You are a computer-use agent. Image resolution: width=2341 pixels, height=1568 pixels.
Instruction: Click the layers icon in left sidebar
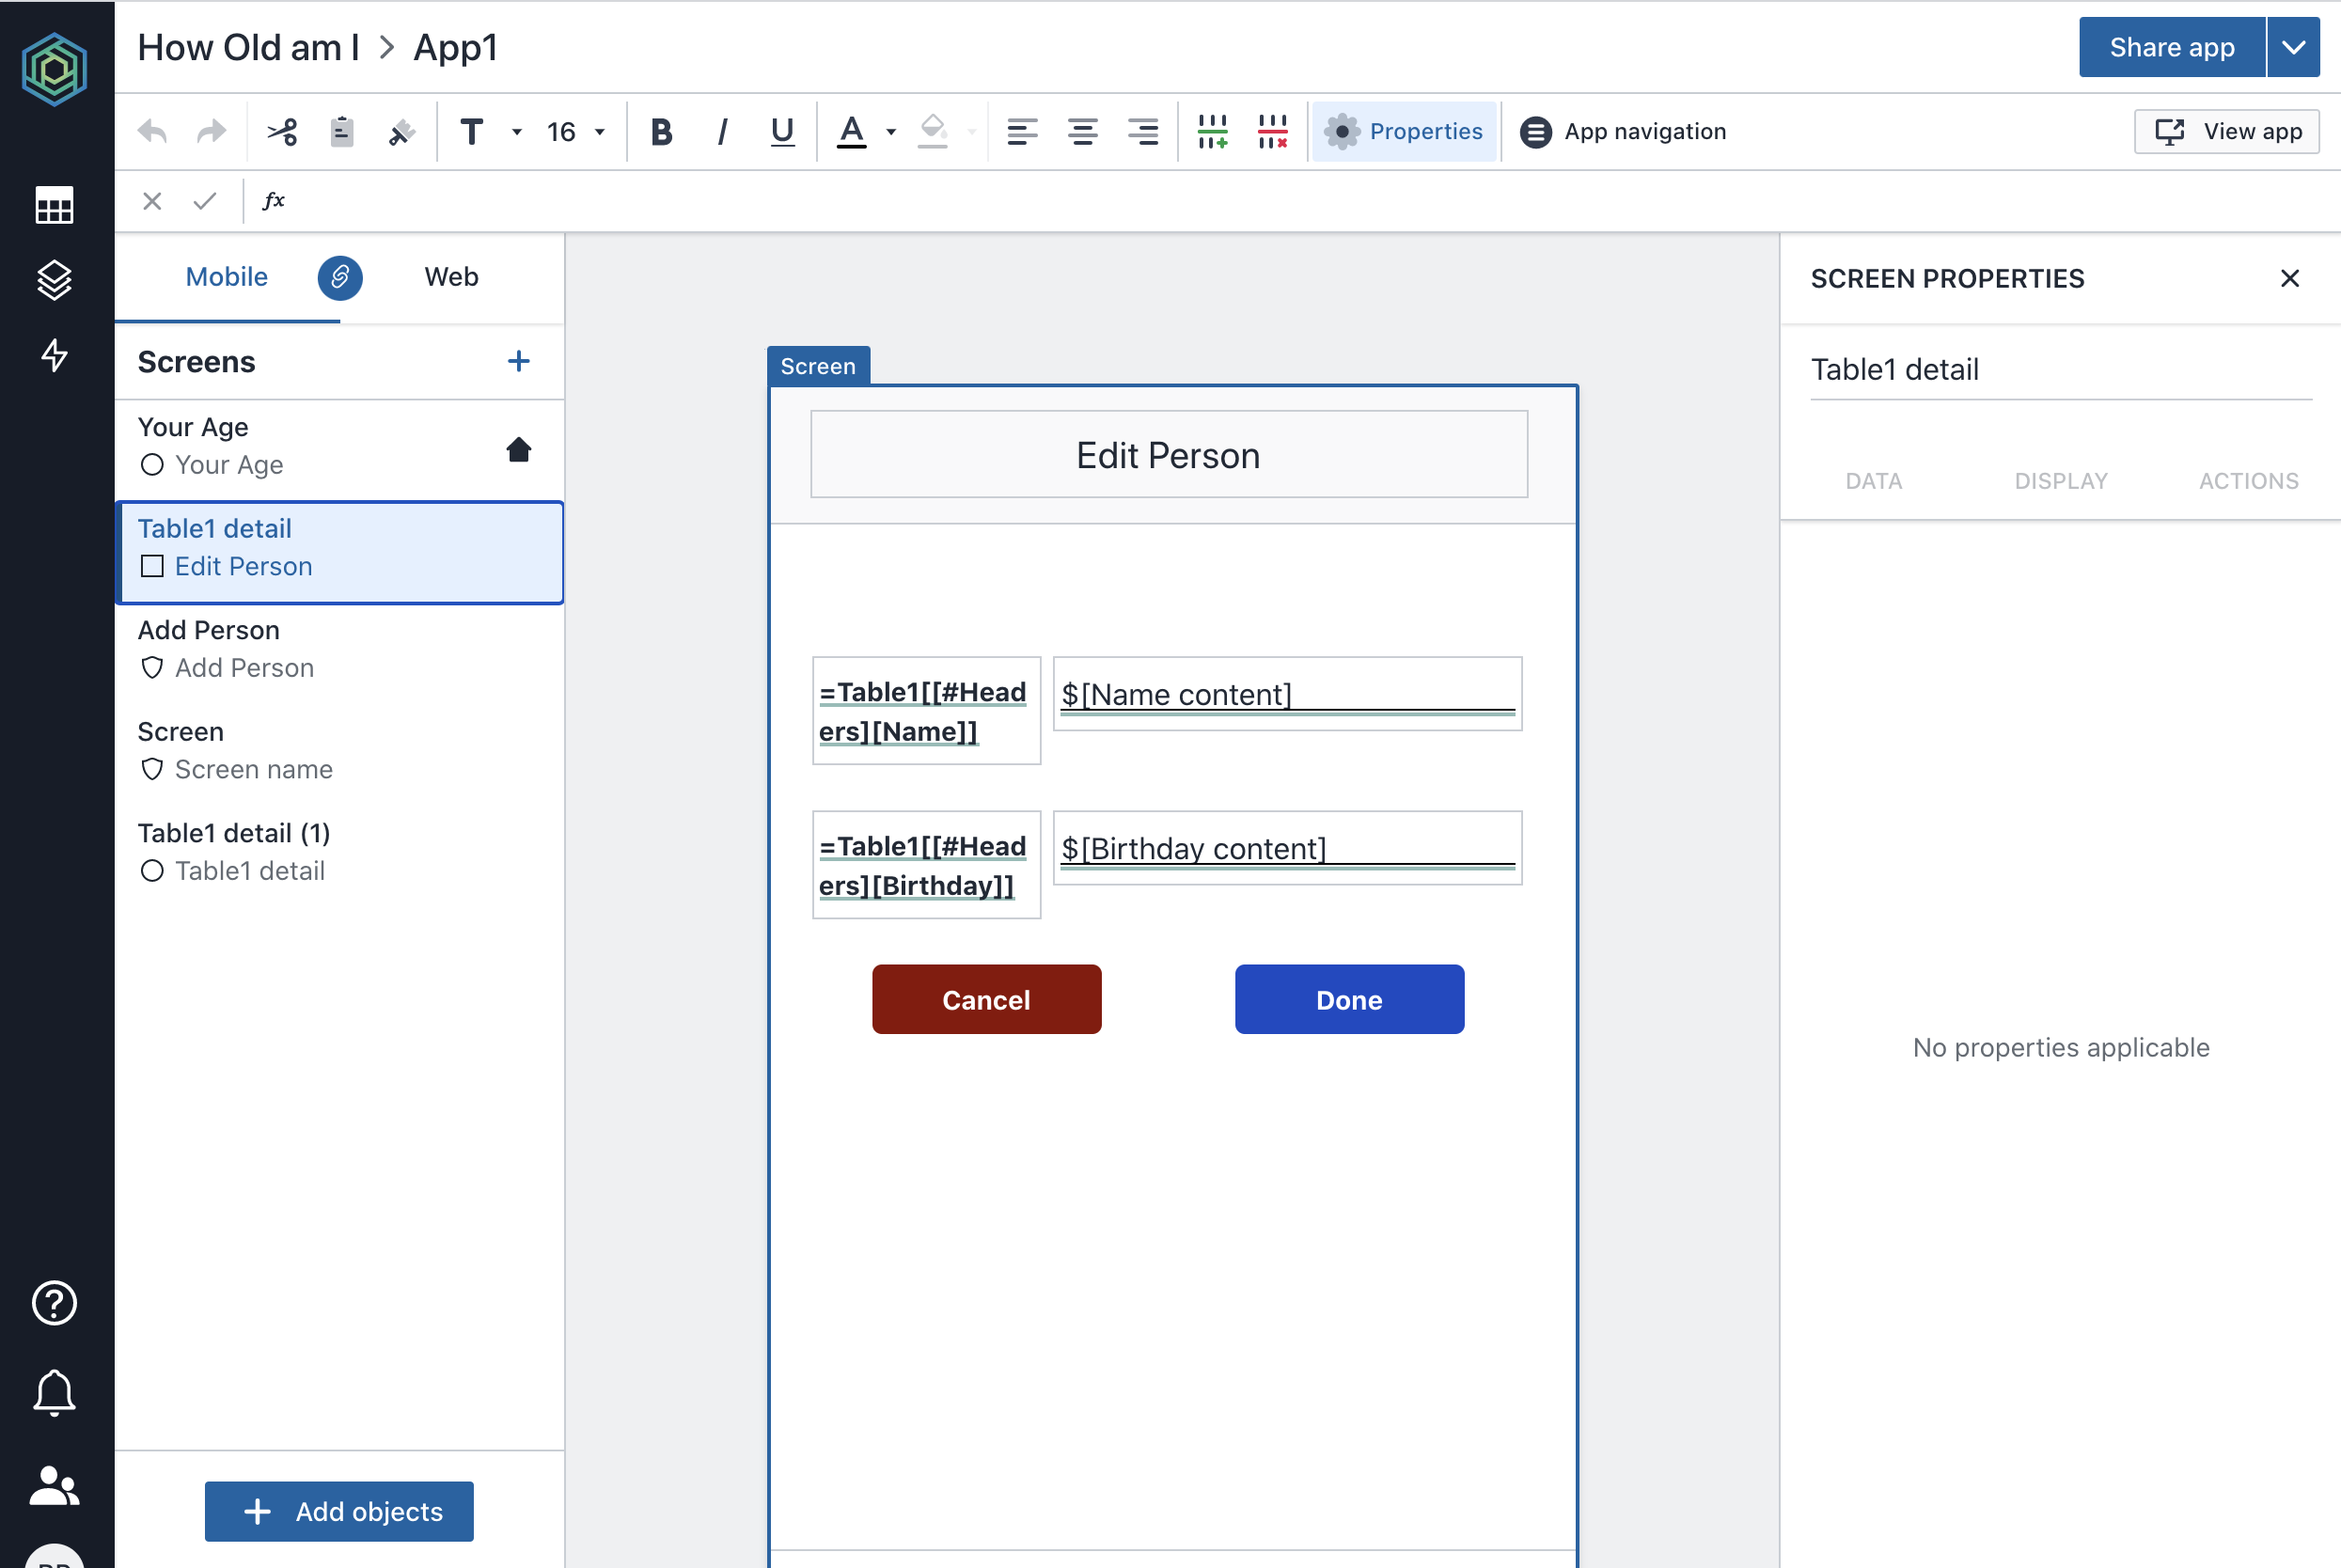click(x=54, y=280)
